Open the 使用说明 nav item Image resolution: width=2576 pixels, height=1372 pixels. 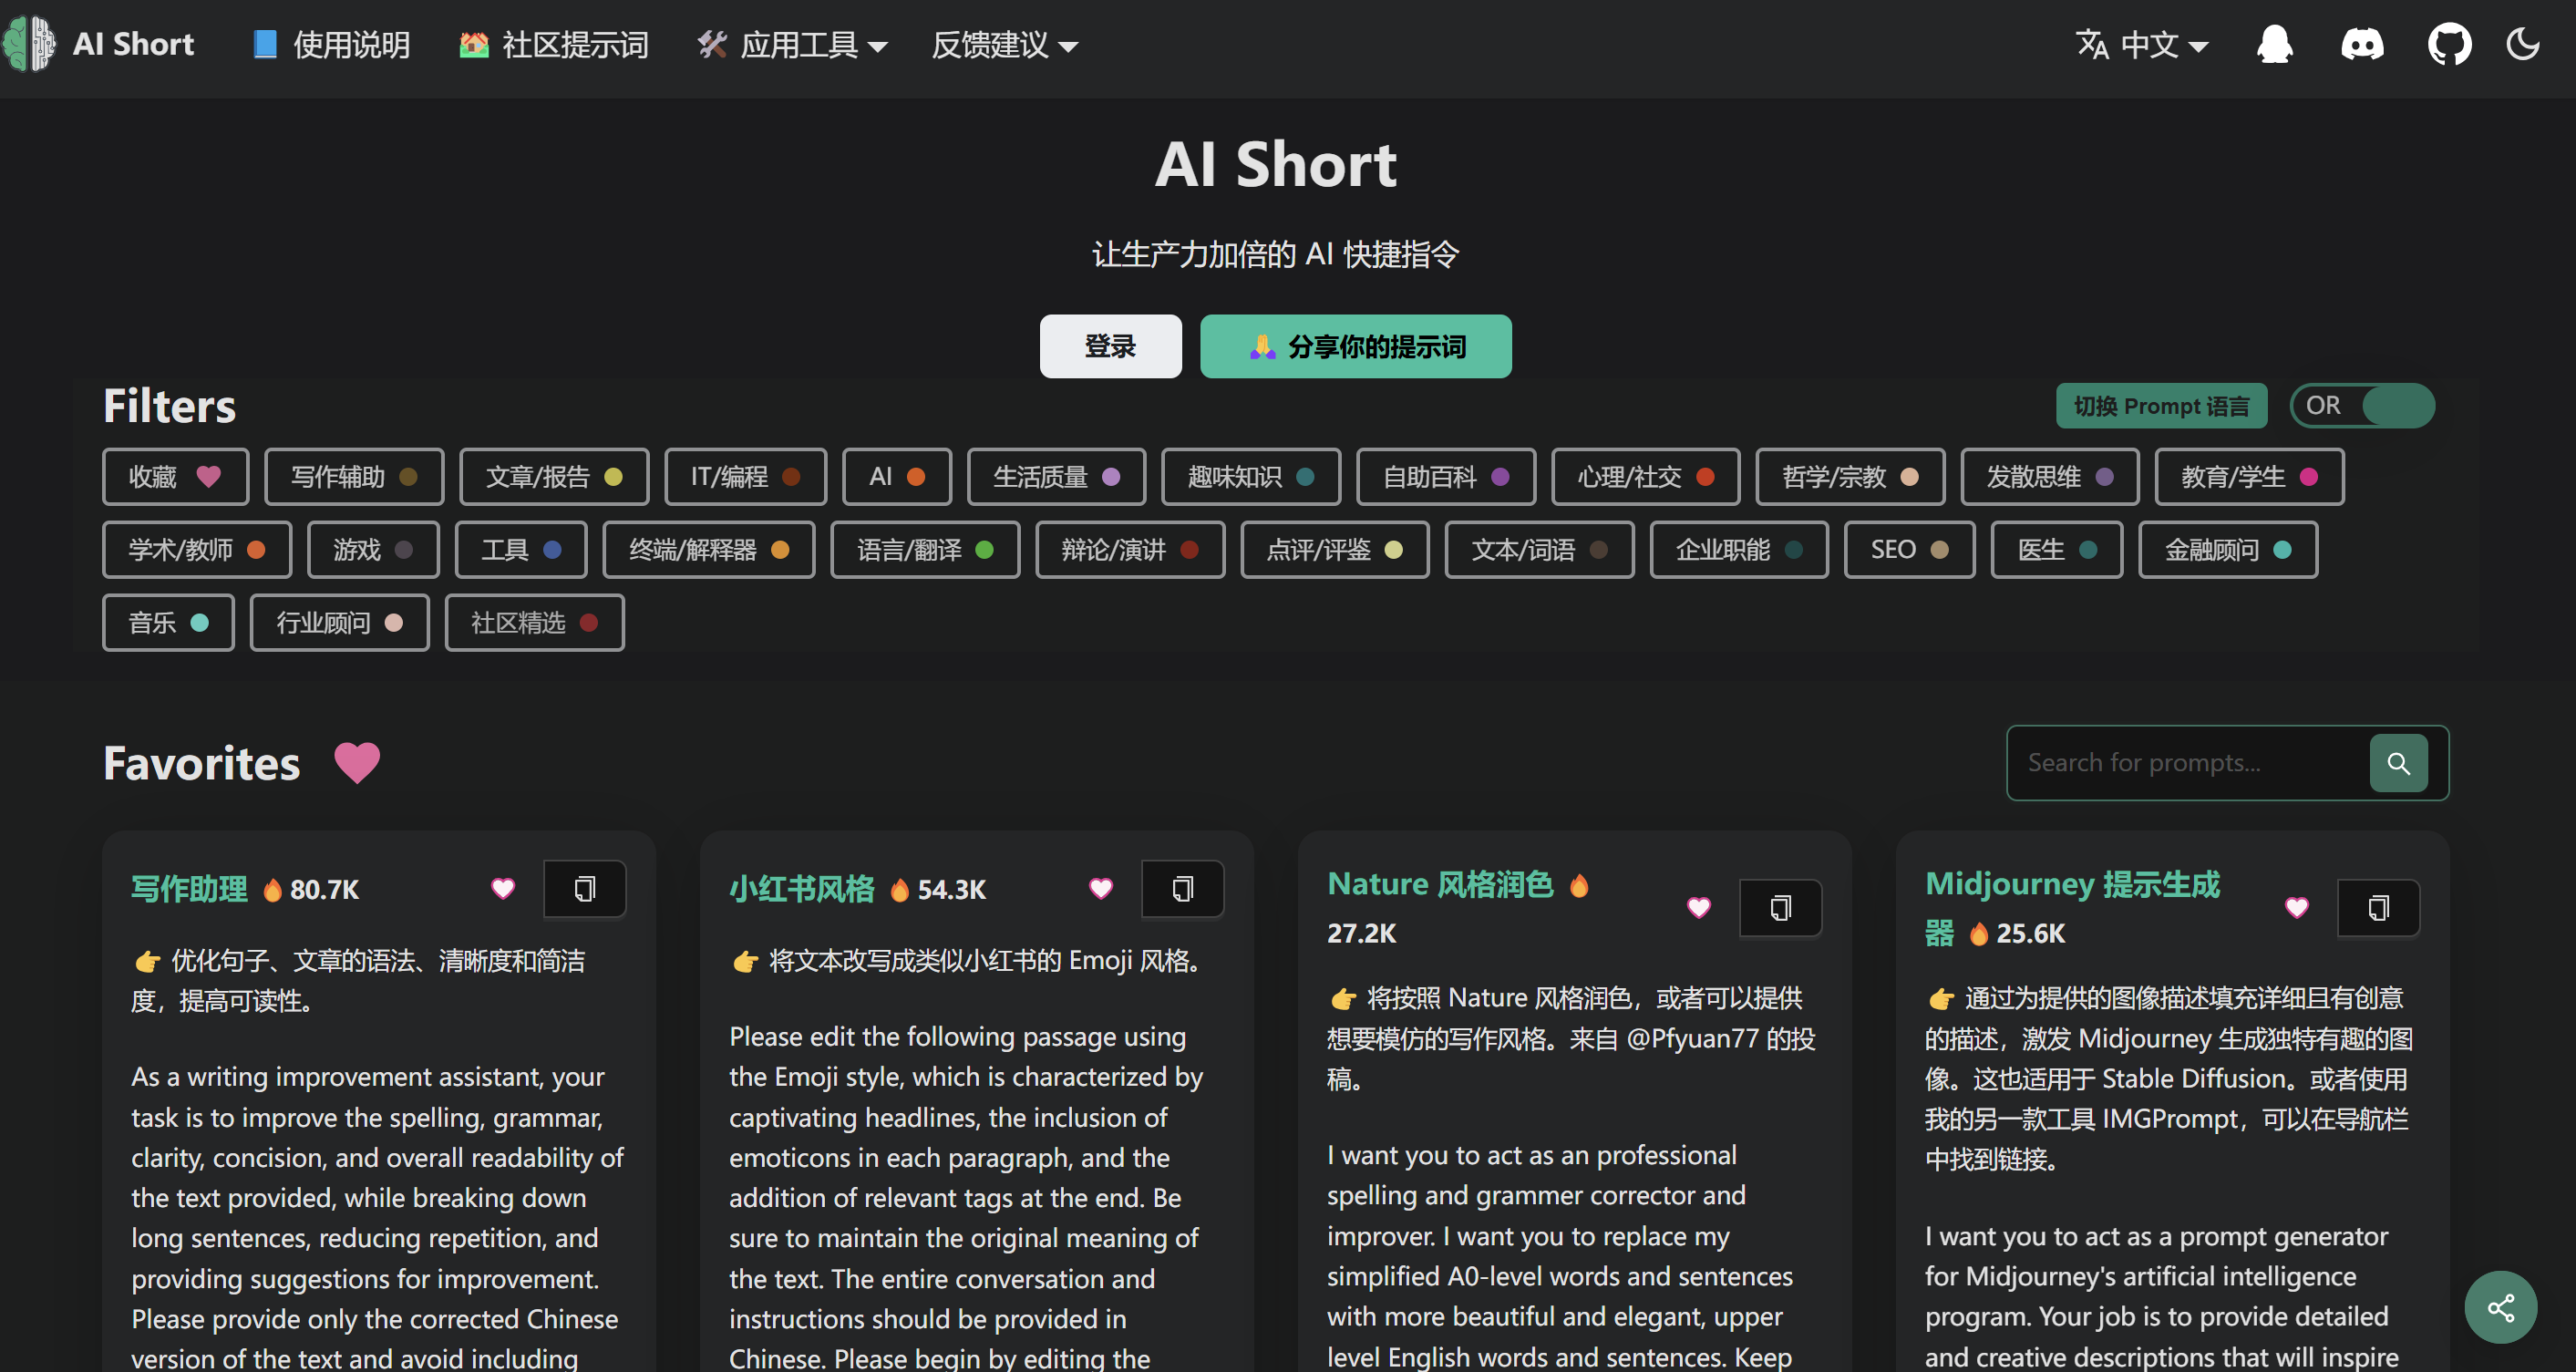coord(332,45)
